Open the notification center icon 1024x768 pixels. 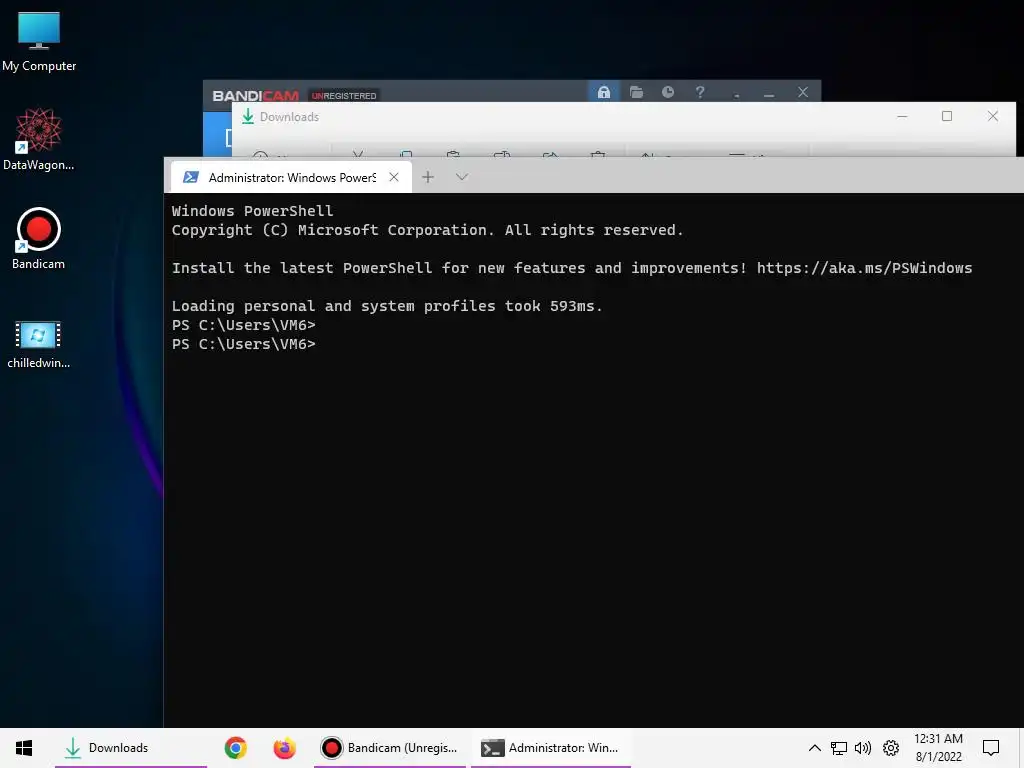click(991, 748)
